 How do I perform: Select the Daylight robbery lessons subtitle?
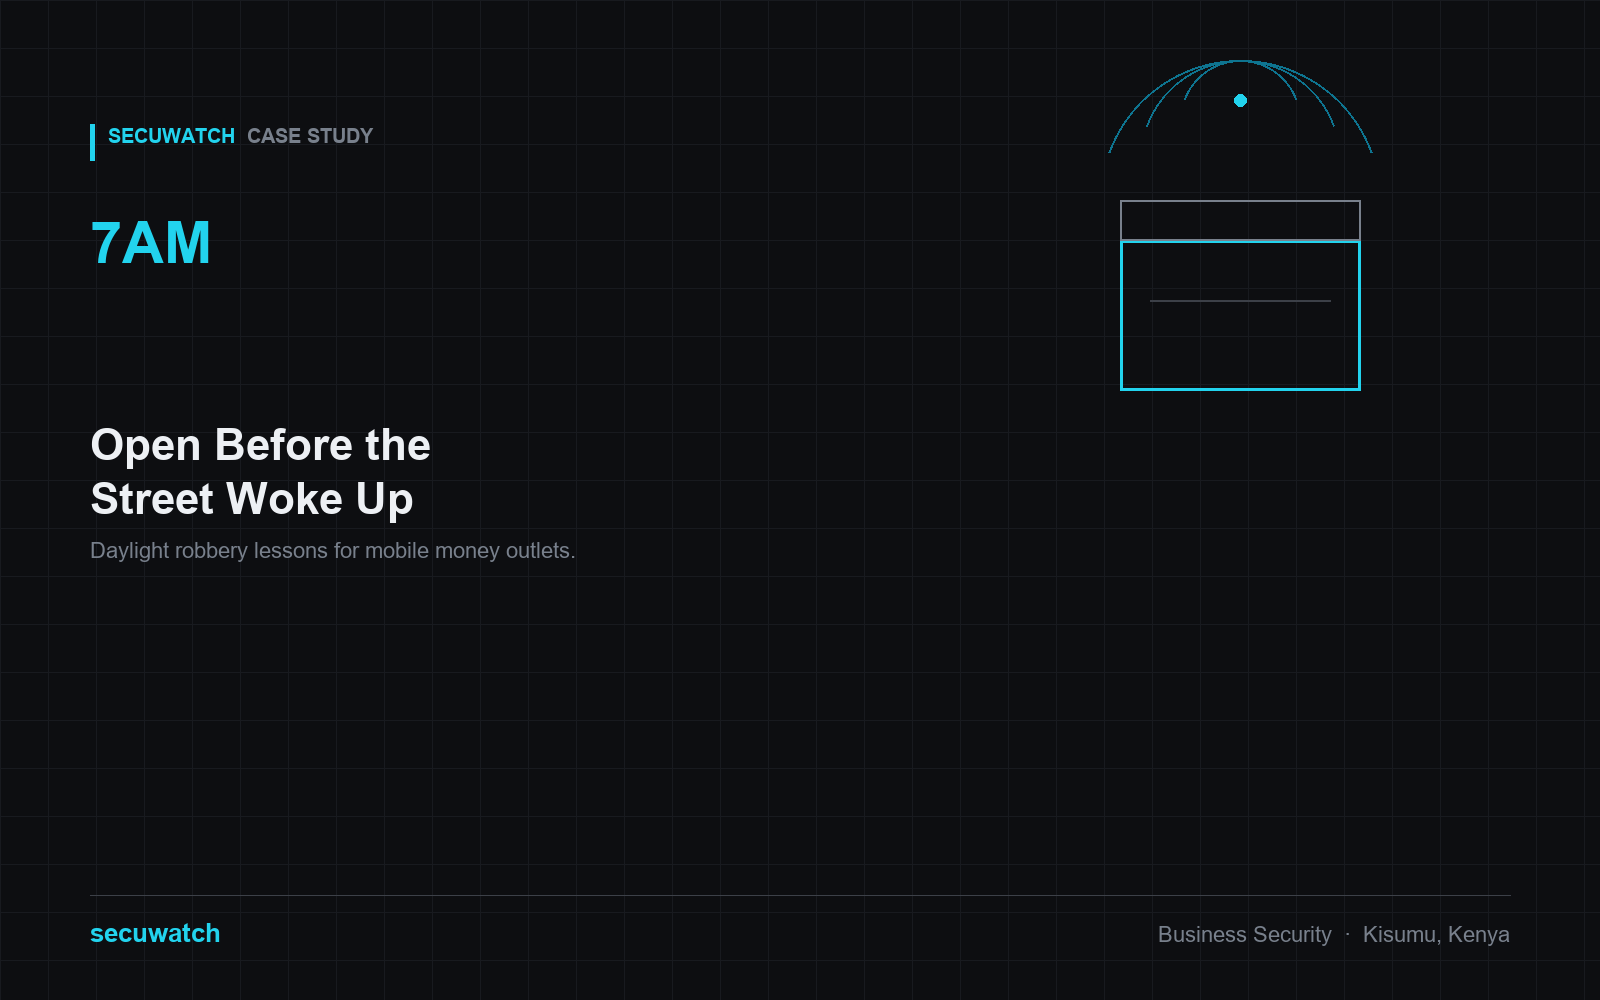coord(333,551)
